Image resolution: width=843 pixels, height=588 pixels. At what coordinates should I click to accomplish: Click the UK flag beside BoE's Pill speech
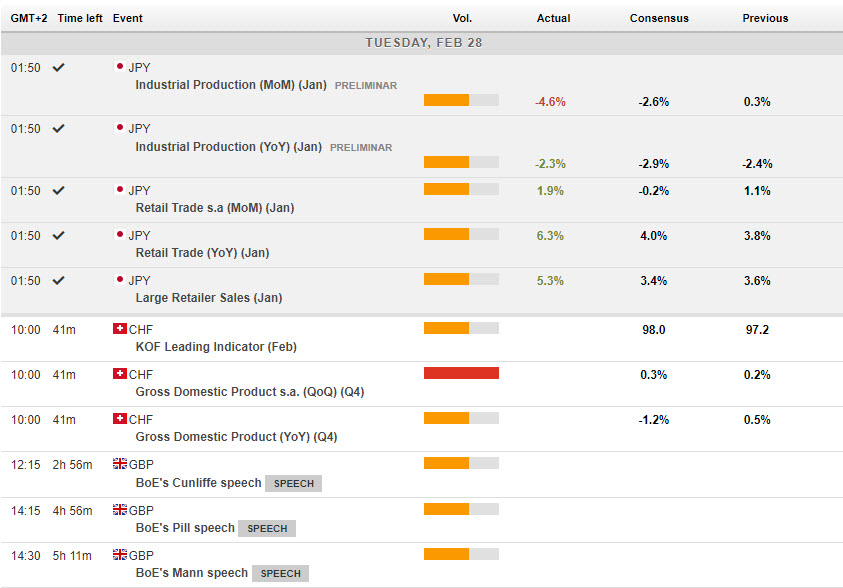point(120,509)
